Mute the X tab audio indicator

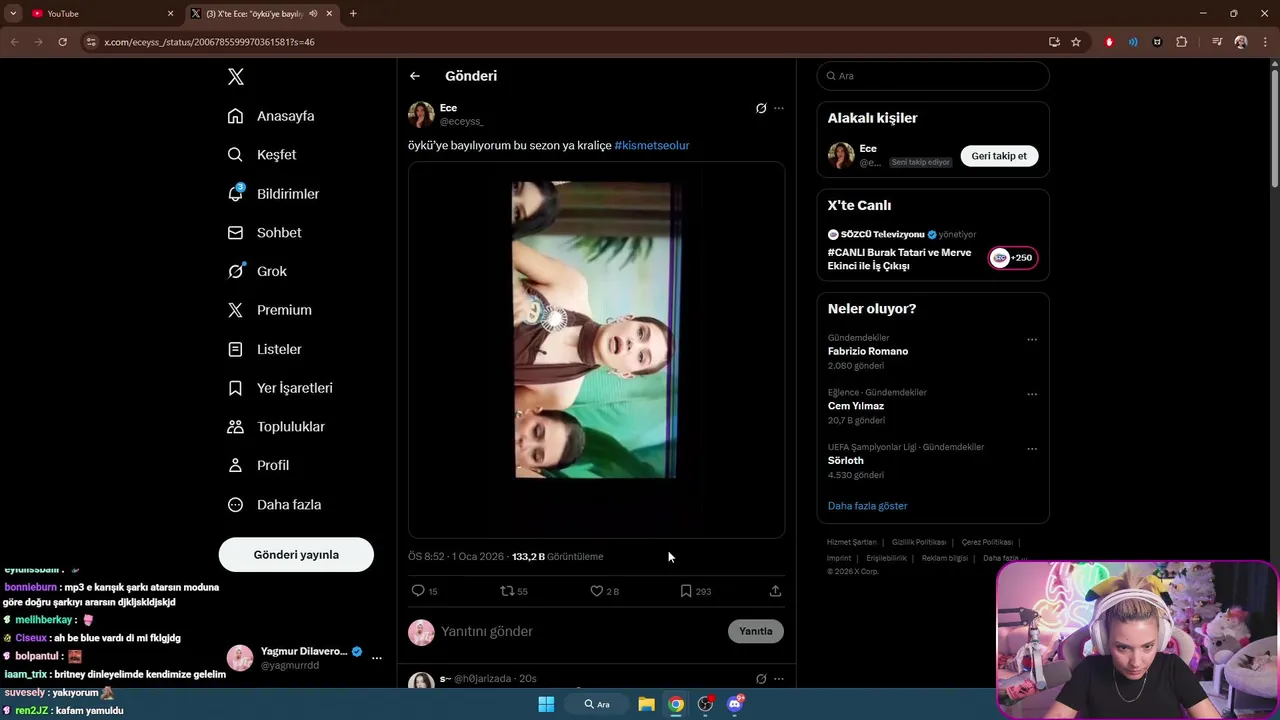pyautogui.click(x=313, y=14)
